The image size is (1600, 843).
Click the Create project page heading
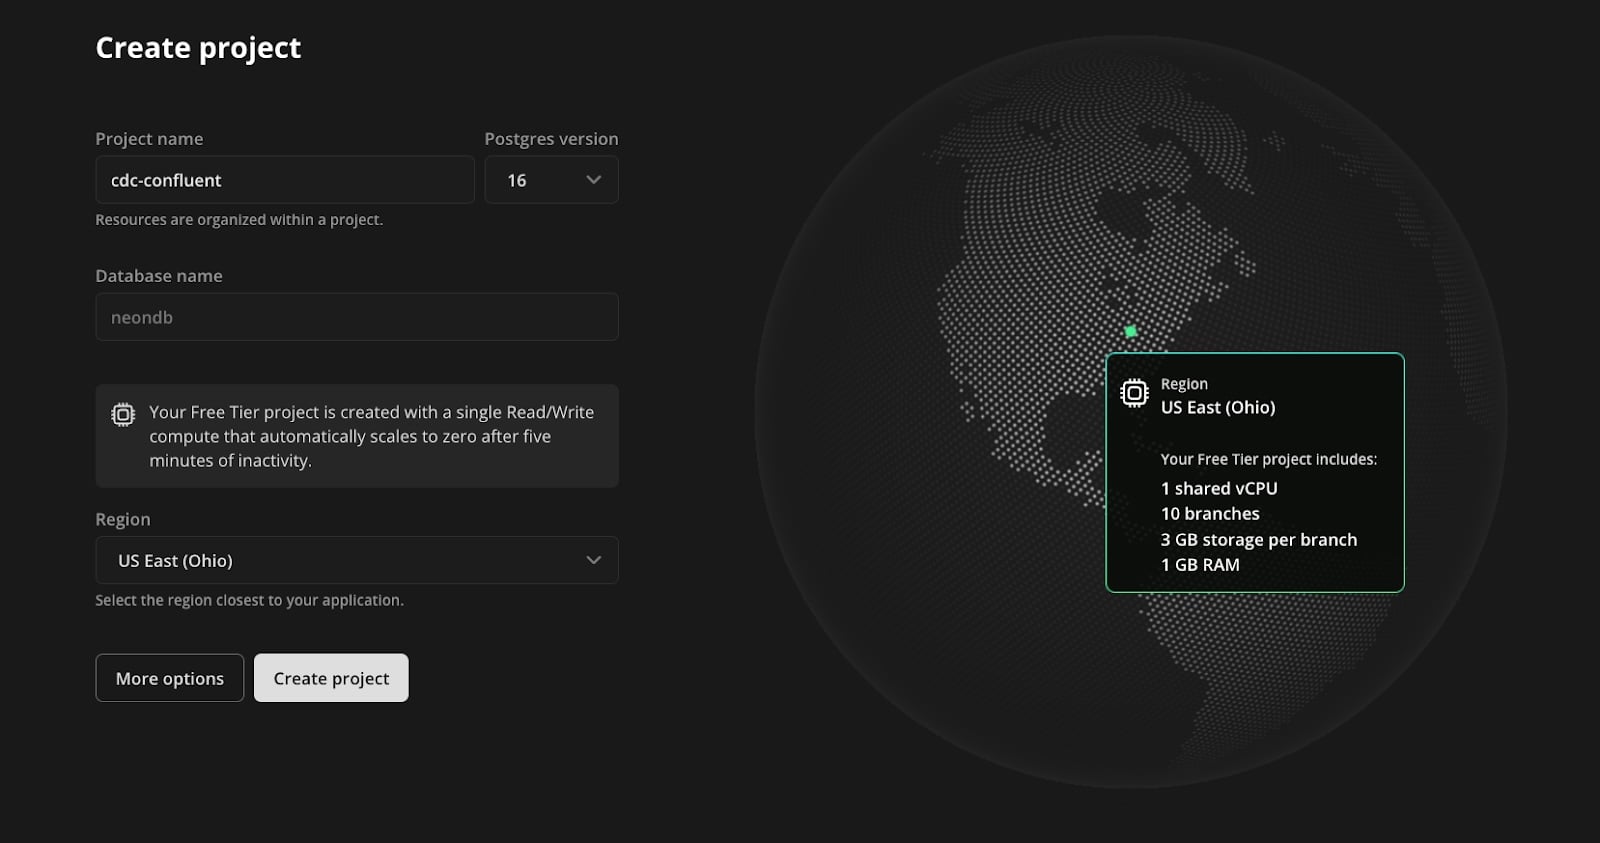[x=198, y=48]
